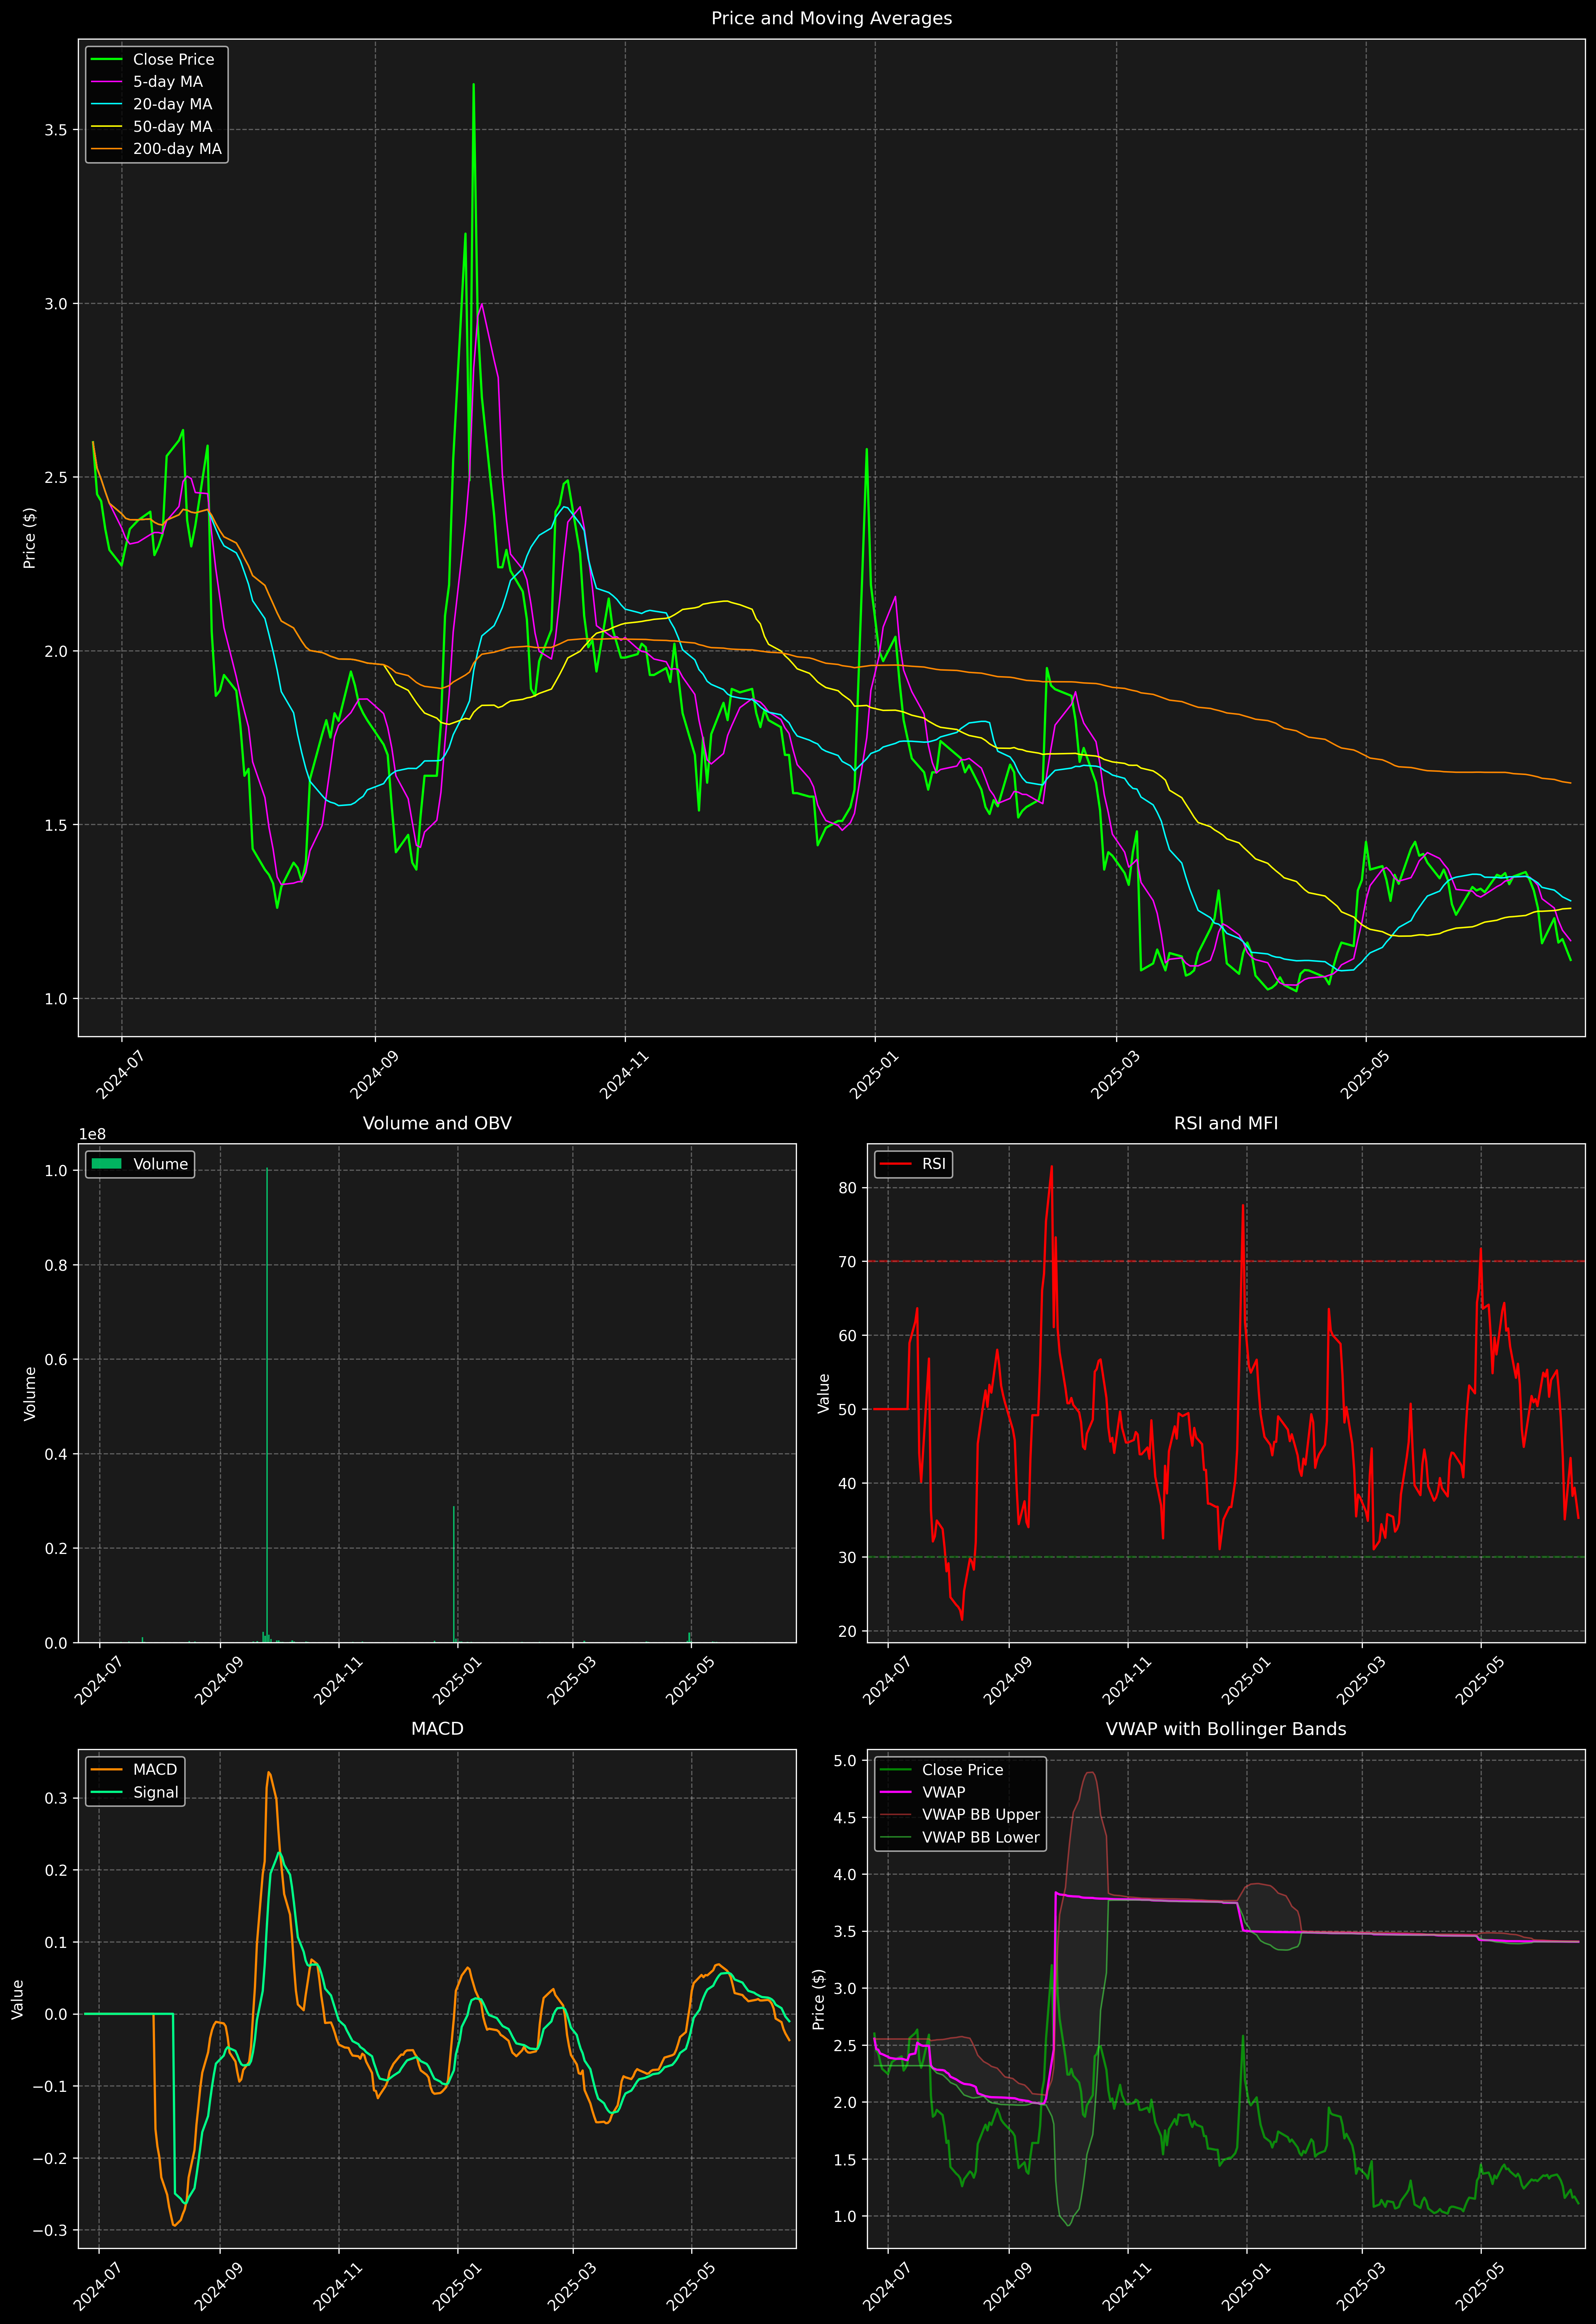Select '2025-05' date tick under VWAP chart

point(1481,2286)
